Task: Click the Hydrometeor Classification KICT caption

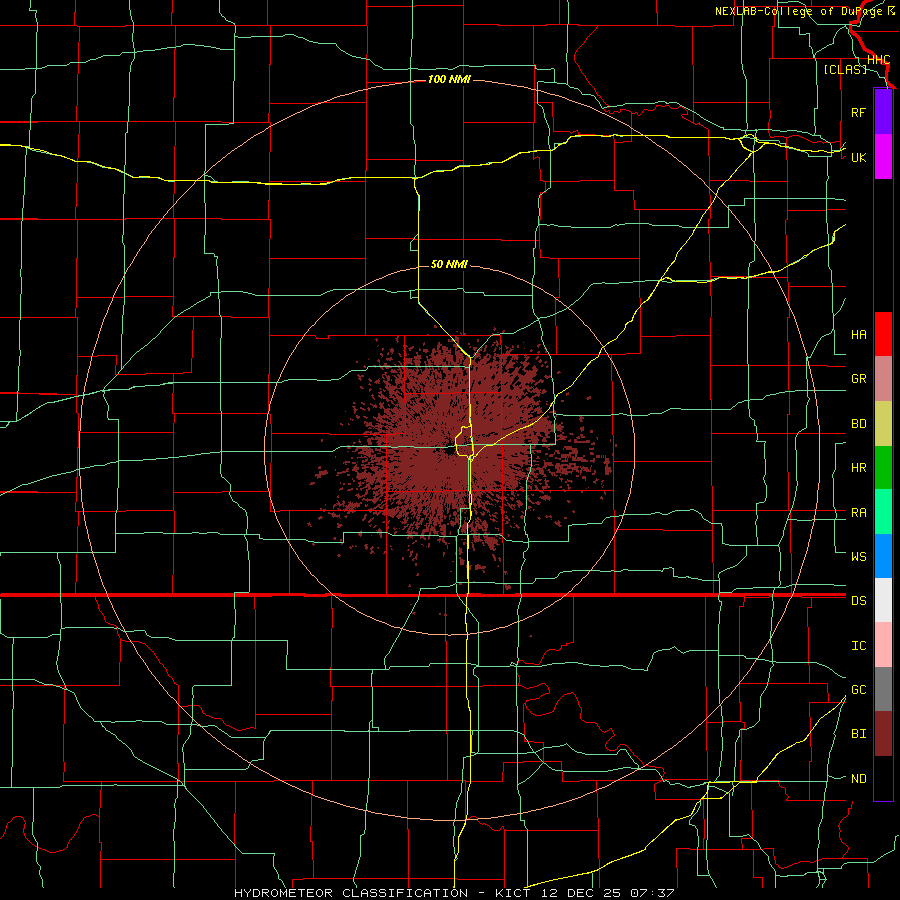Action: 454,893
